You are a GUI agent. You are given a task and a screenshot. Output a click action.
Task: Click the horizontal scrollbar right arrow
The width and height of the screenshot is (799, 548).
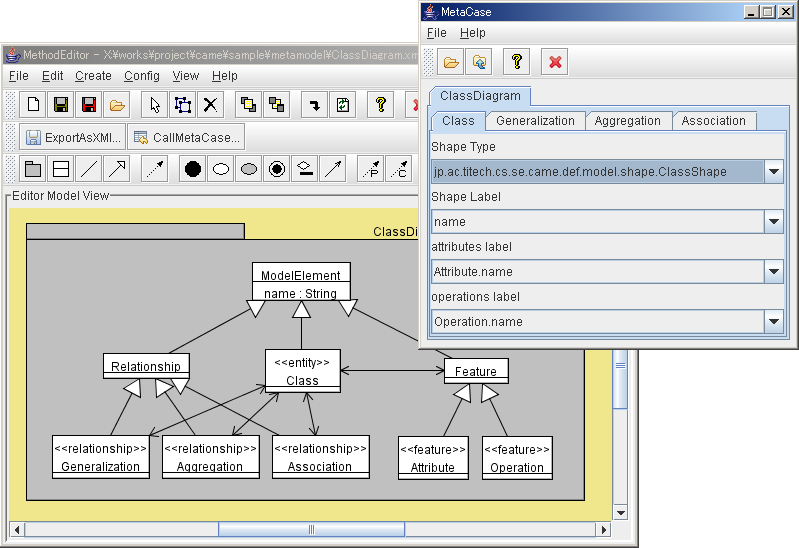[604, 530]
